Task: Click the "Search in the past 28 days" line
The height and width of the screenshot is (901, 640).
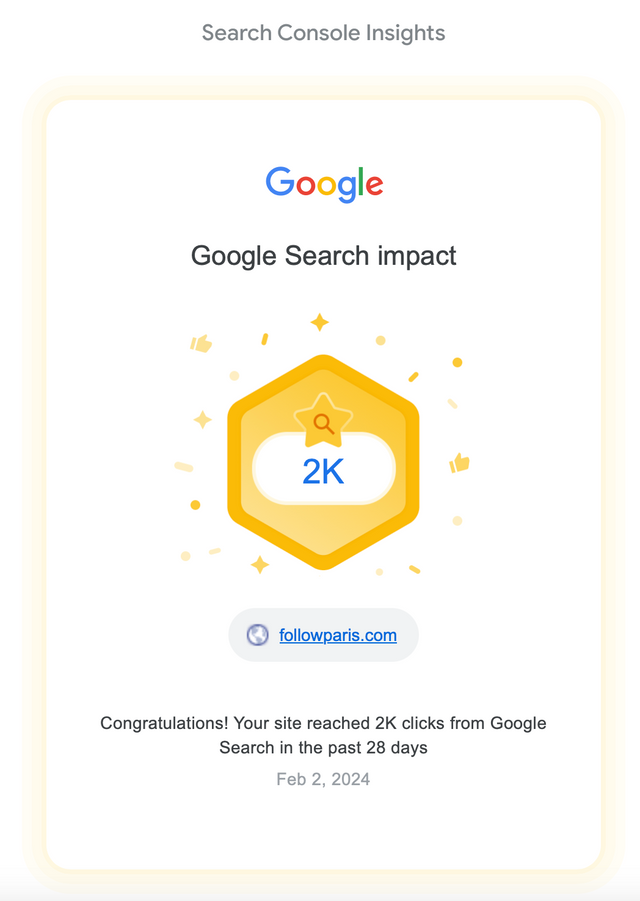Action: coord(323,748)
